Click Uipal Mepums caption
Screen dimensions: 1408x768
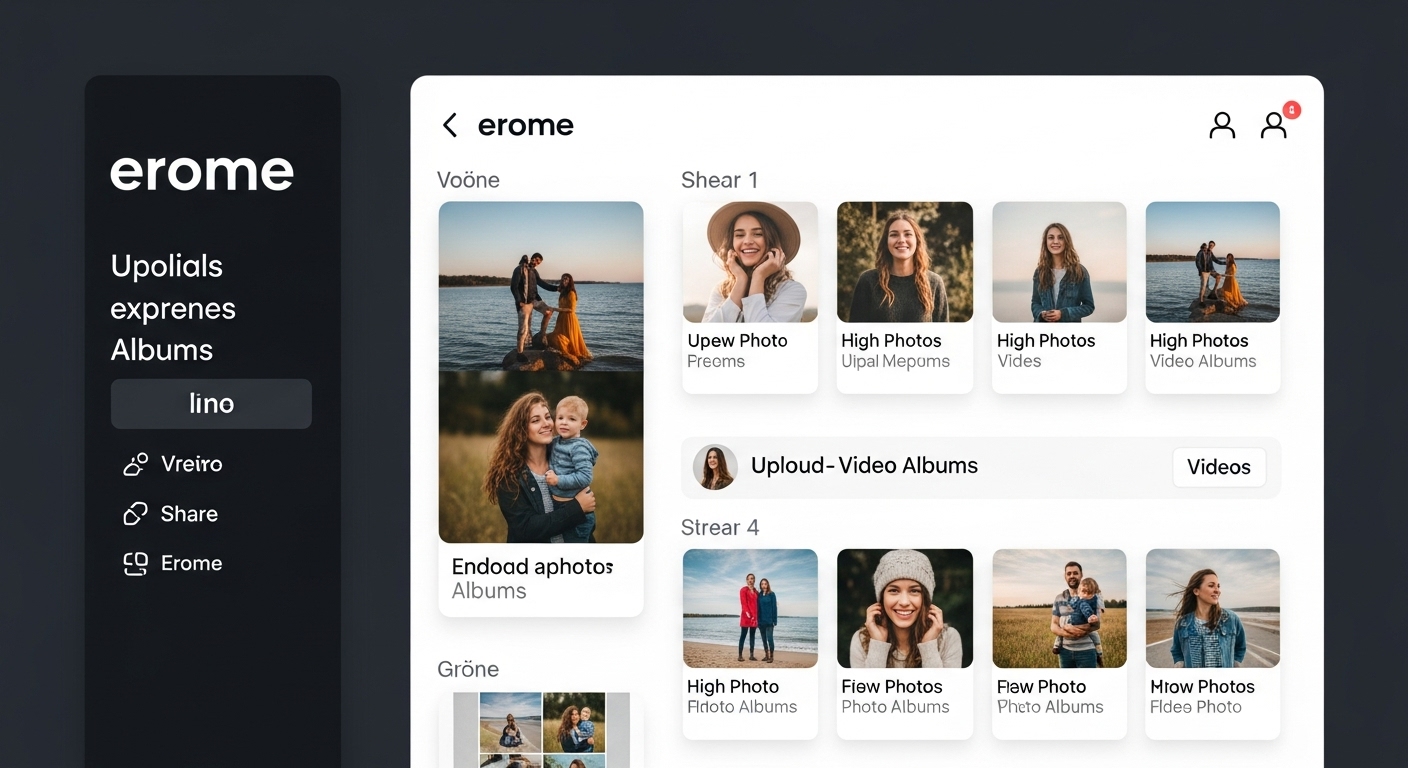pyautogui.click(x=895, y=362)
